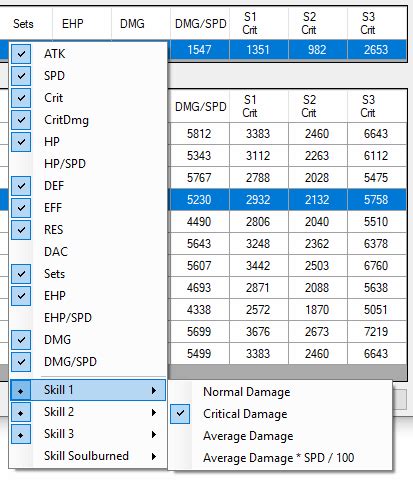Select the row with DMG/SPD 5812

200,134
